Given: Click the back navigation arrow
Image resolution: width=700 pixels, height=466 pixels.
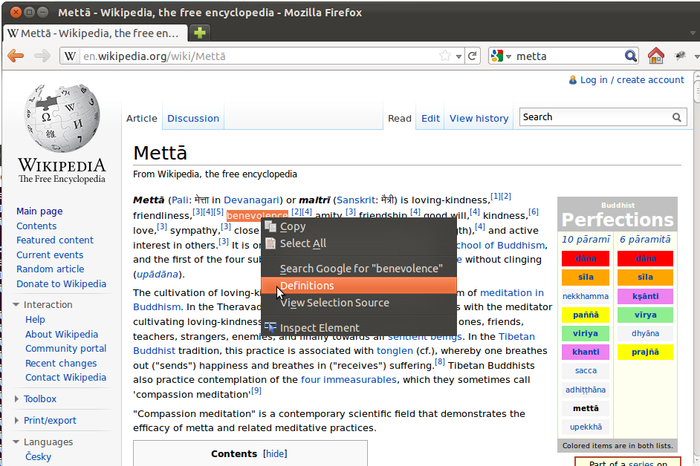Looking at the screenshot, I should point(16,56).
